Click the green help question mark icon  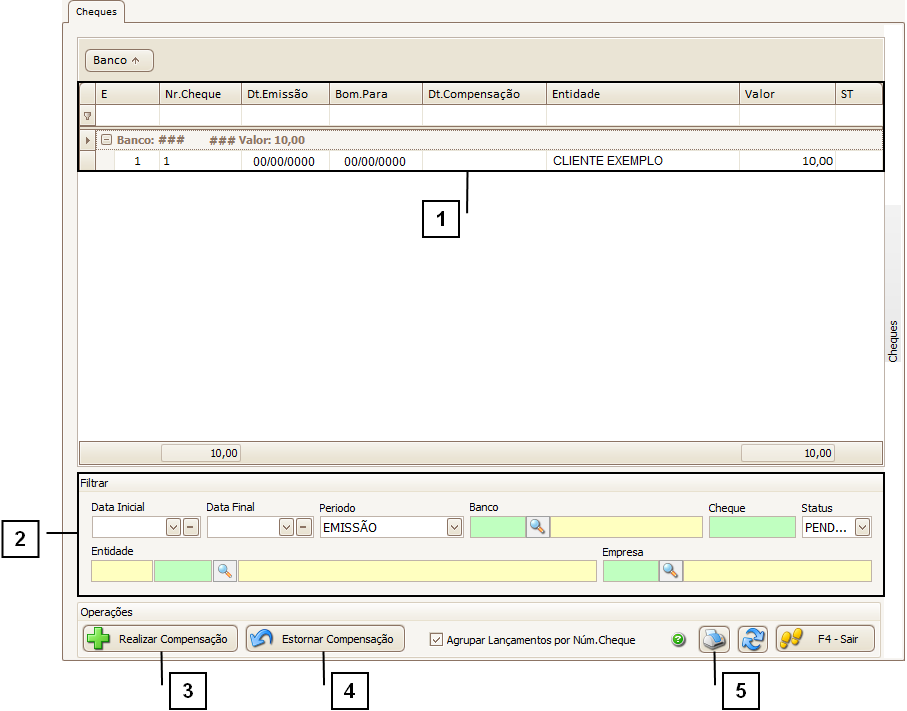click(x=679, y=640)
